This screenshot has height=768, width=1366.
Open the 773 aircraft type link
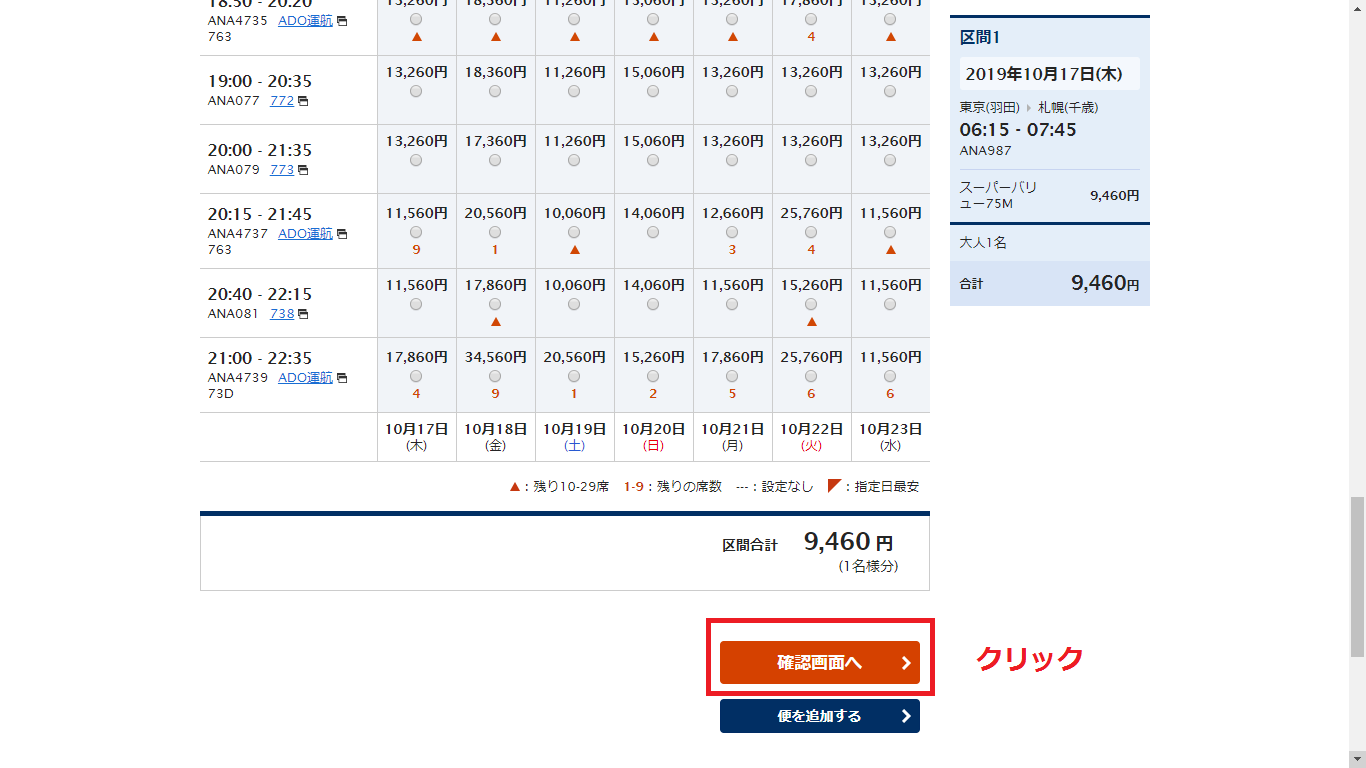pos(281,170)
